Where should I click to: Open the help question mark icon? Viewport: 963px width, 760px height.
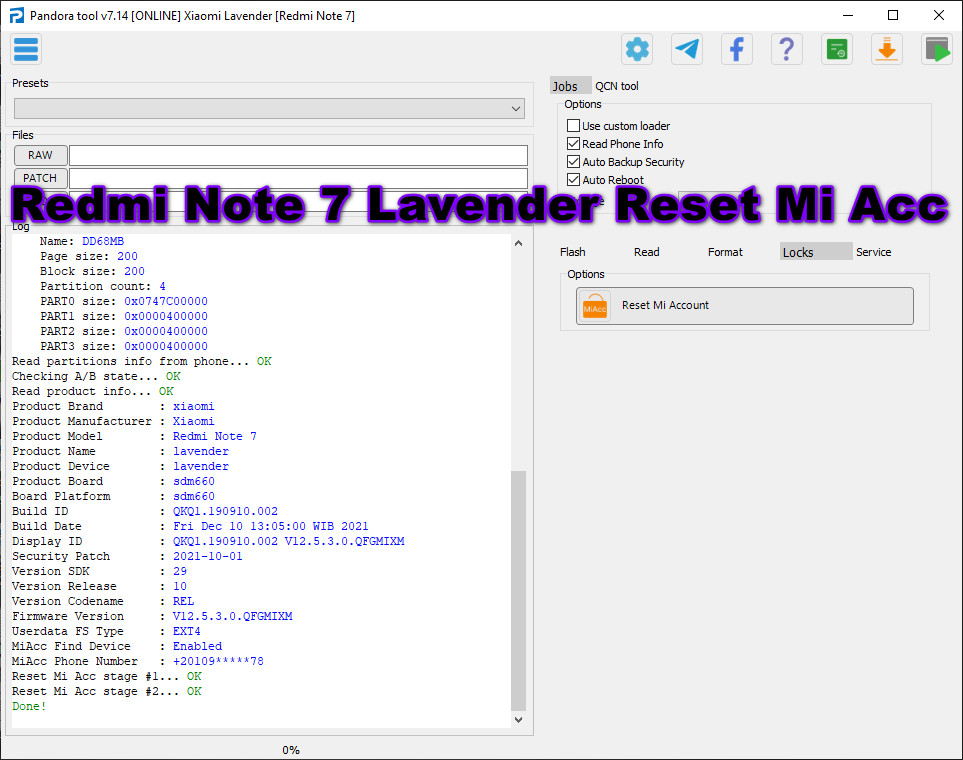[787, 49]
